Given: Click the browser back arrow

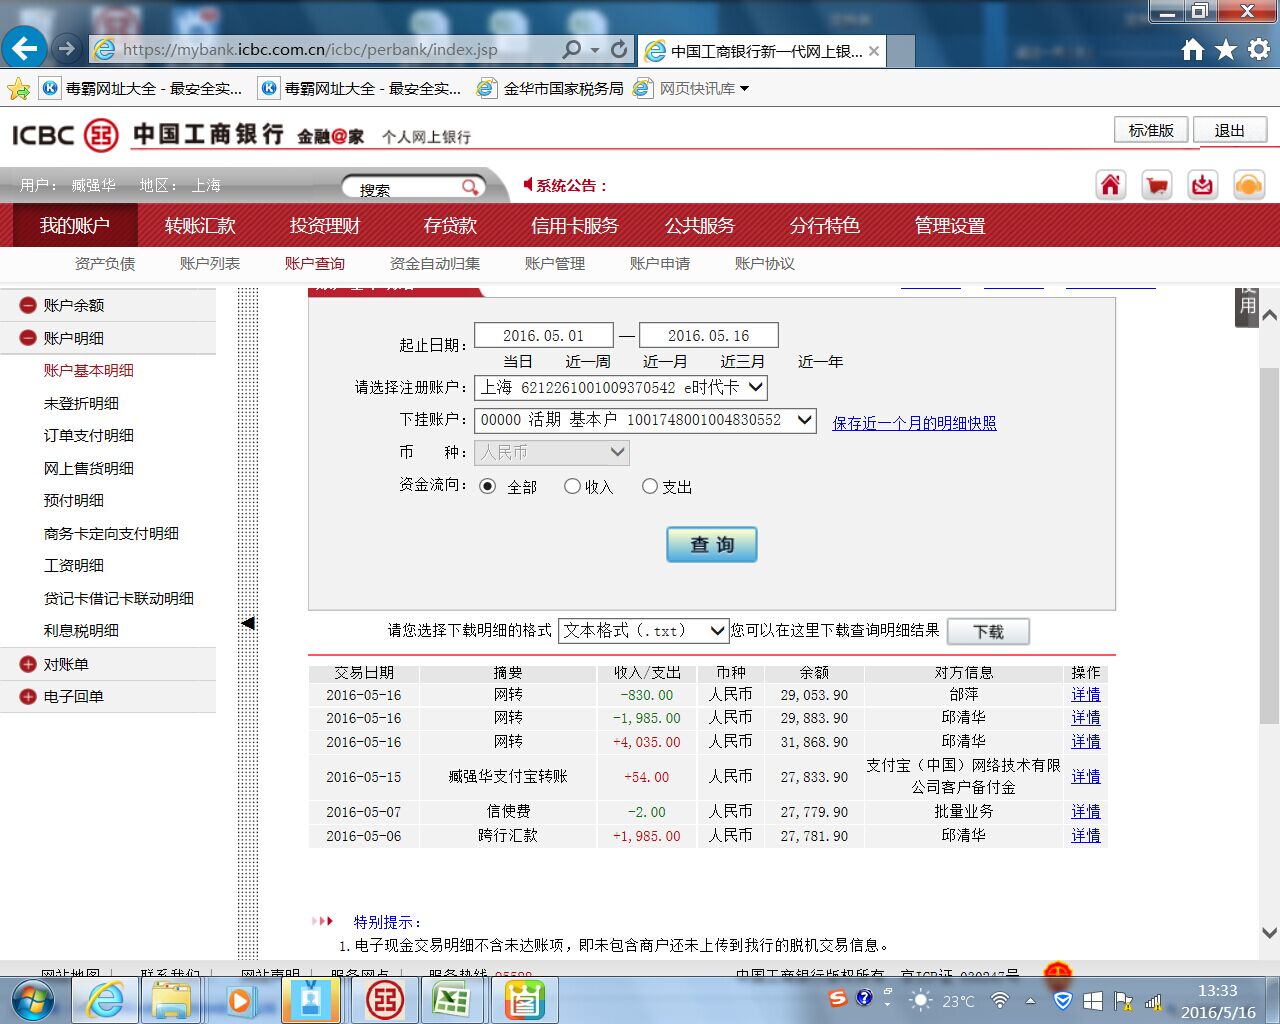Looking at the screenshot, I should (25, 48).
